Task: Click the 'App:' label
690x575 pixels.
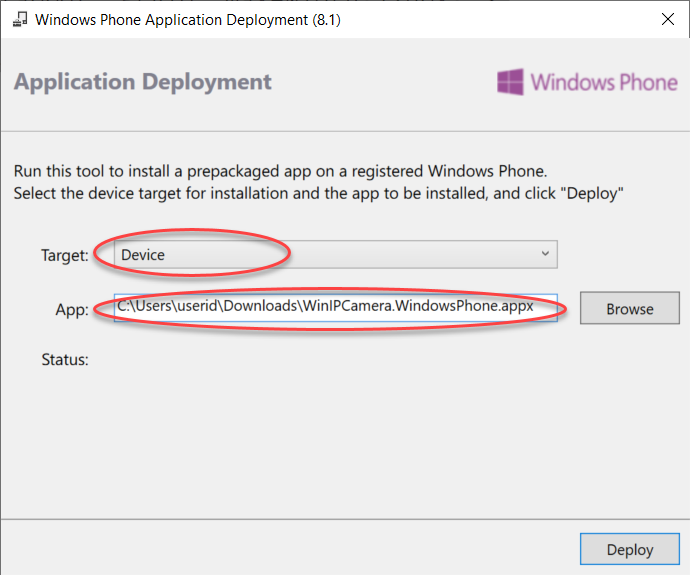Action: click(72, 310)
